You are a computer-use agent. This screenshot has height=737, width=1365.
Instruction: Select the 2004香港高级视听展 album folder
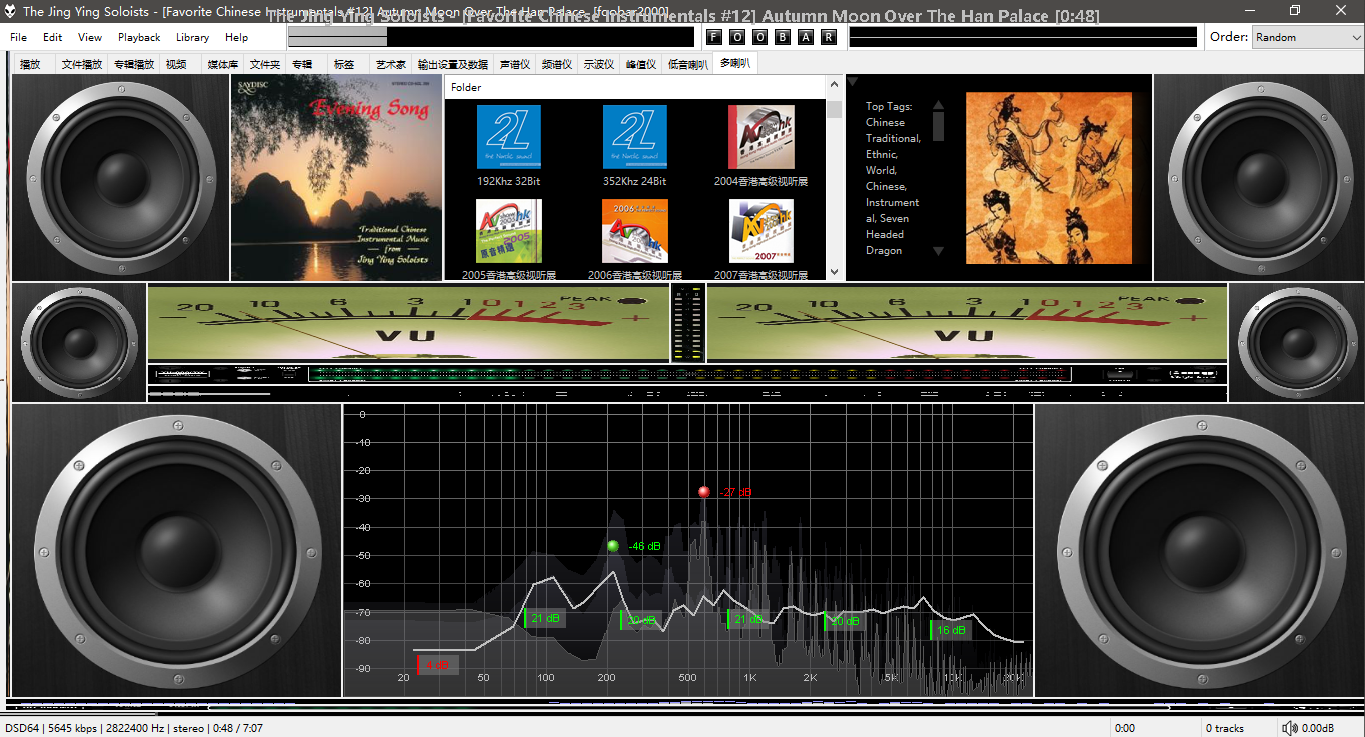click(x=760, y=137)
